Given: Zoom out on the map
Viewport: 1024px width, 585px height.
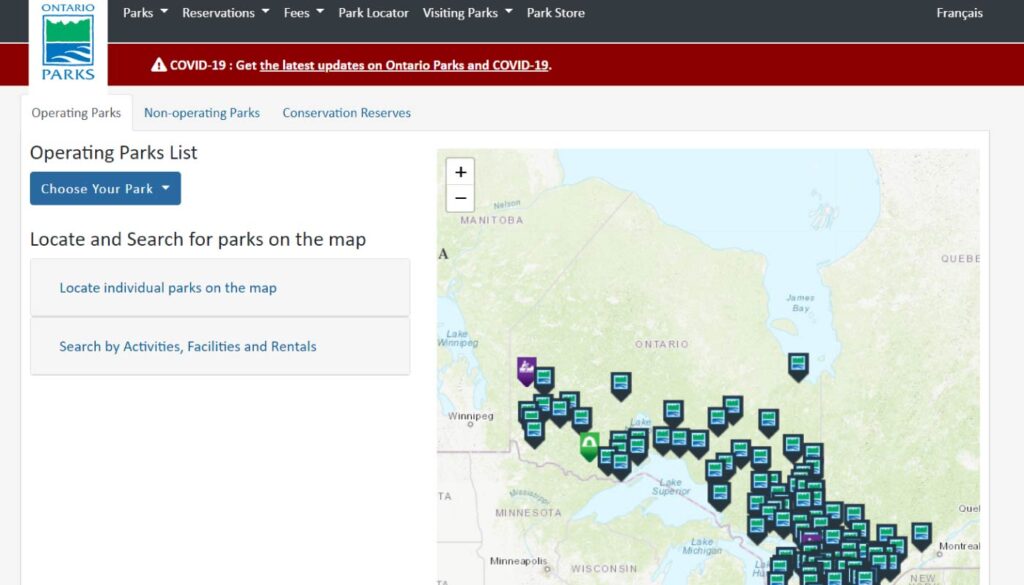Looking at the screenshot, I should (460, 198).
